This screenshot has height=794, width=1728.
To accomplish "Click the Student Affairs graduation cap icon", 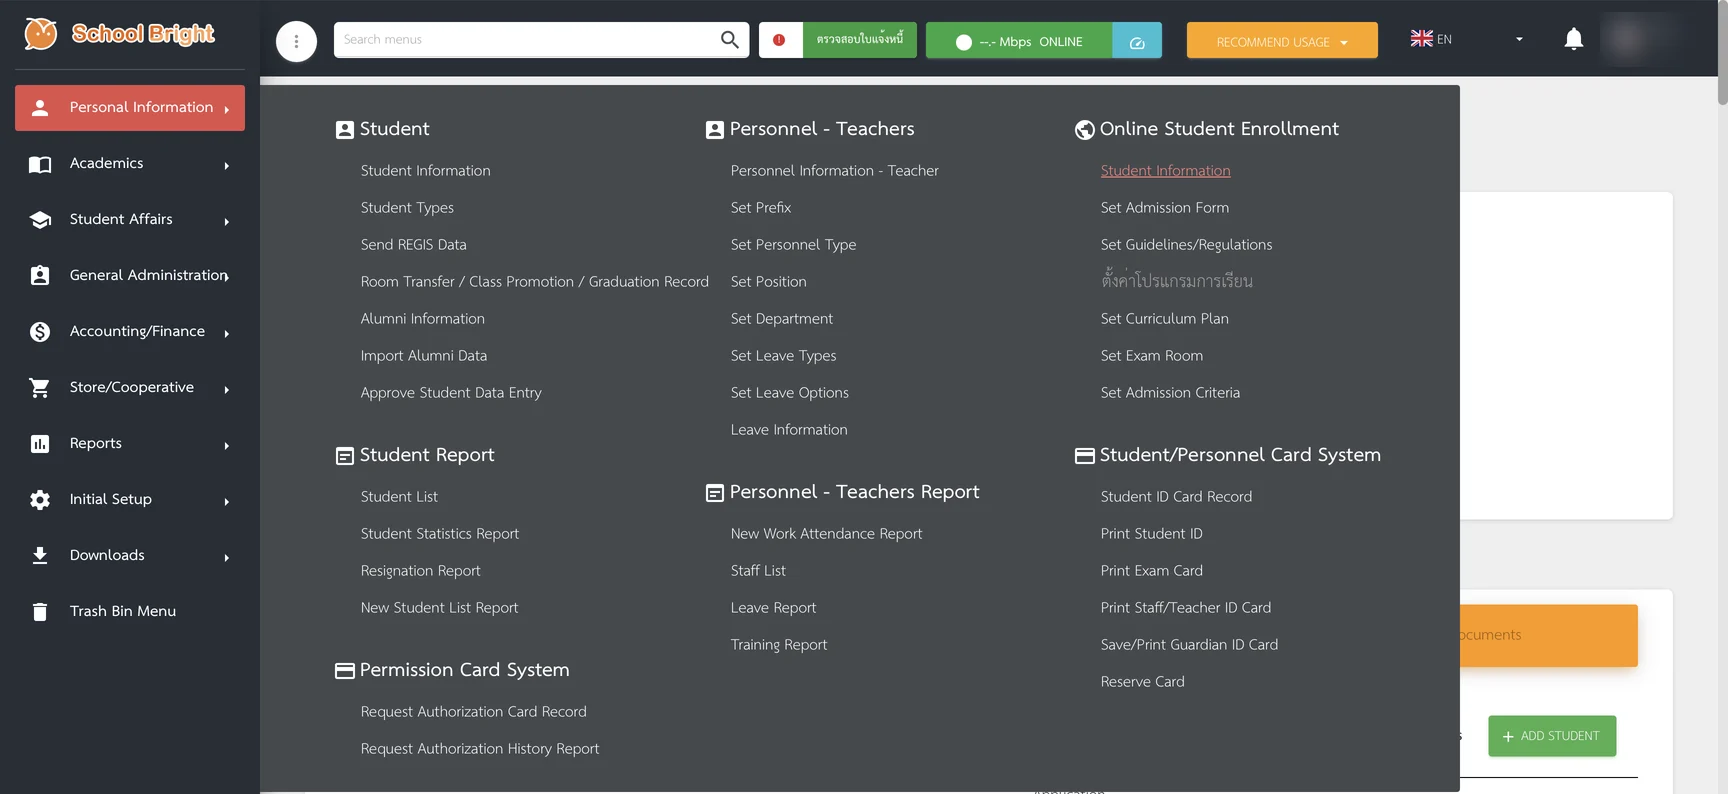I will coord(40,220).
